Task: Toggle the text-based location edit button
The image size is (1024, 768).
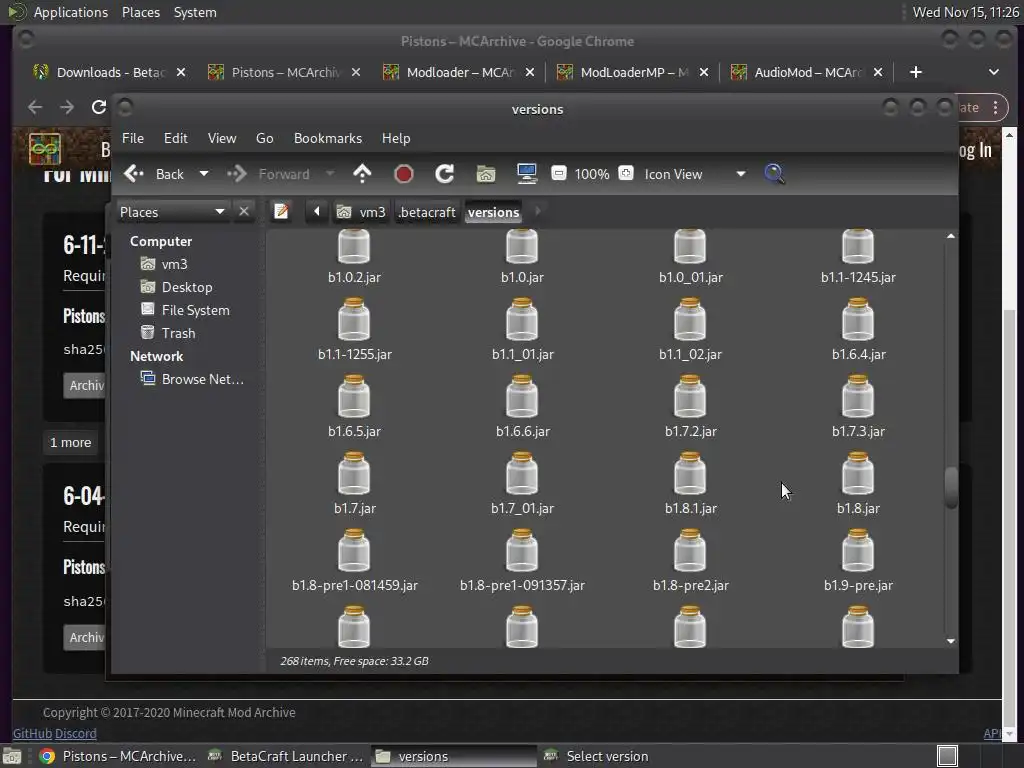Action: coord(282,212)
